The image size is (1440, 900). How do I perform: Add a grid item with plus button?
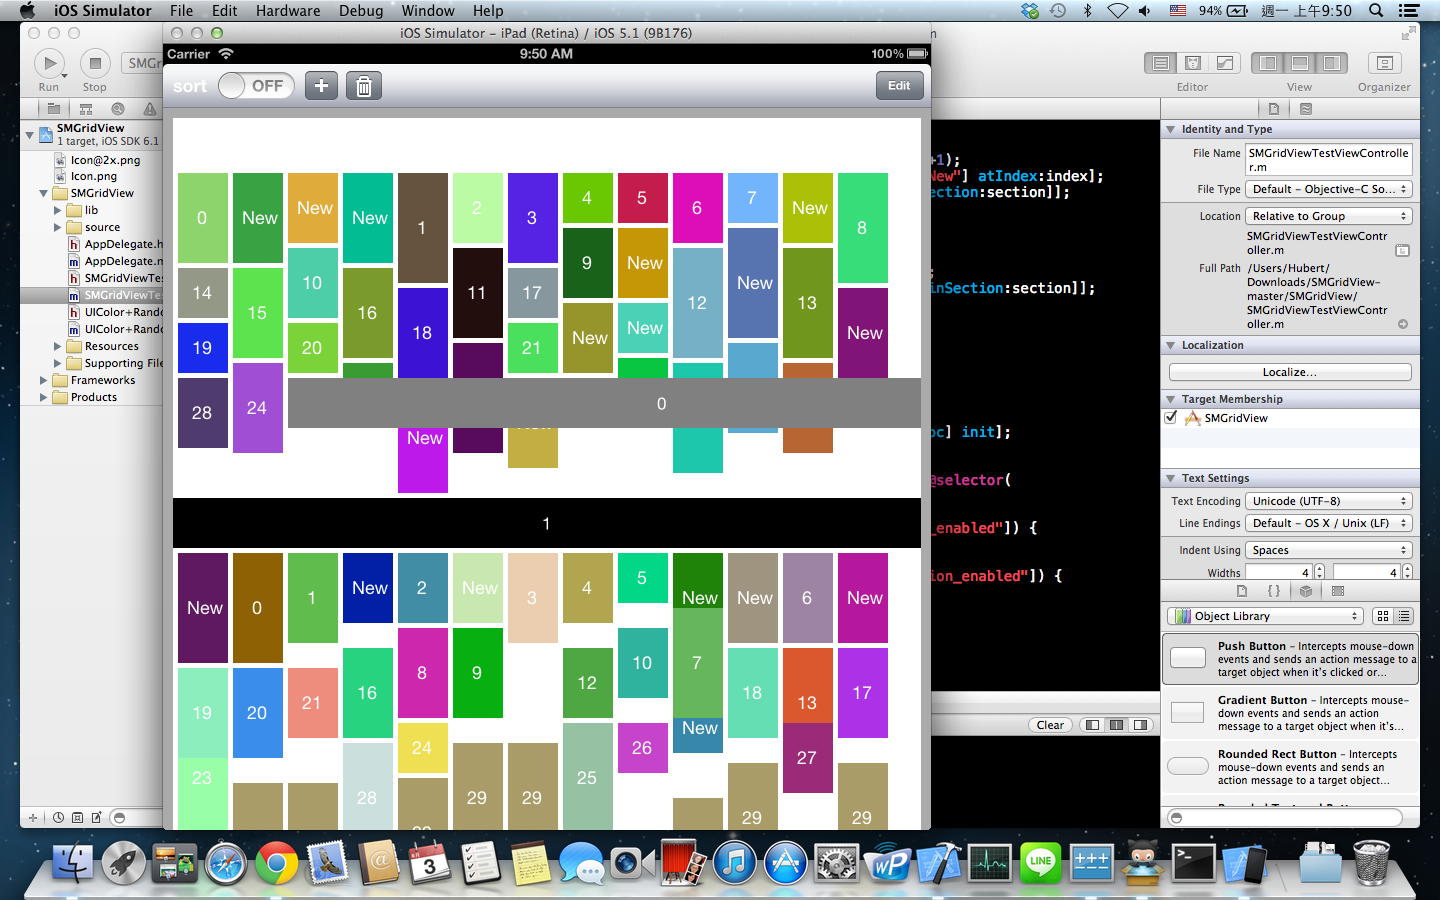[321, 86]
